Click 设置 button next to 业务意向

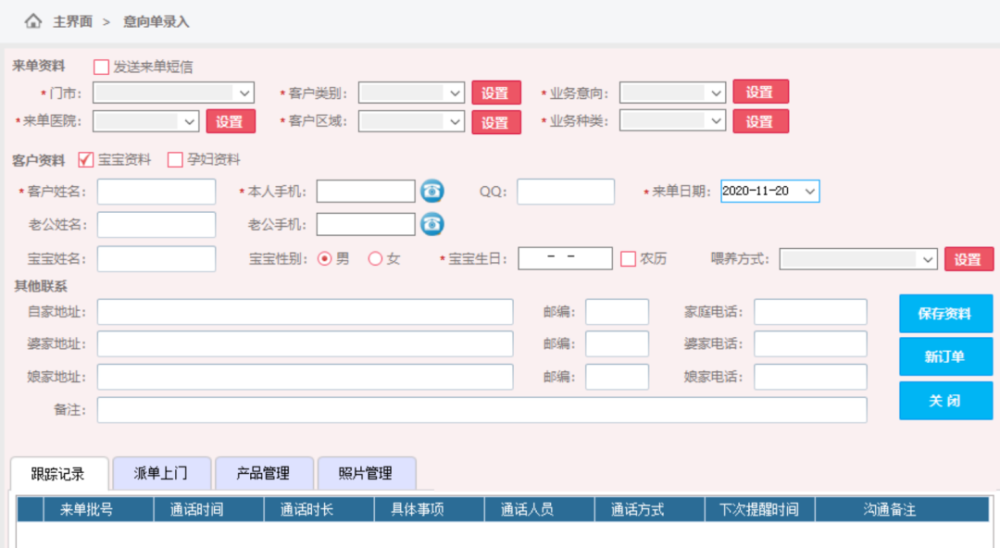(760, 92)
